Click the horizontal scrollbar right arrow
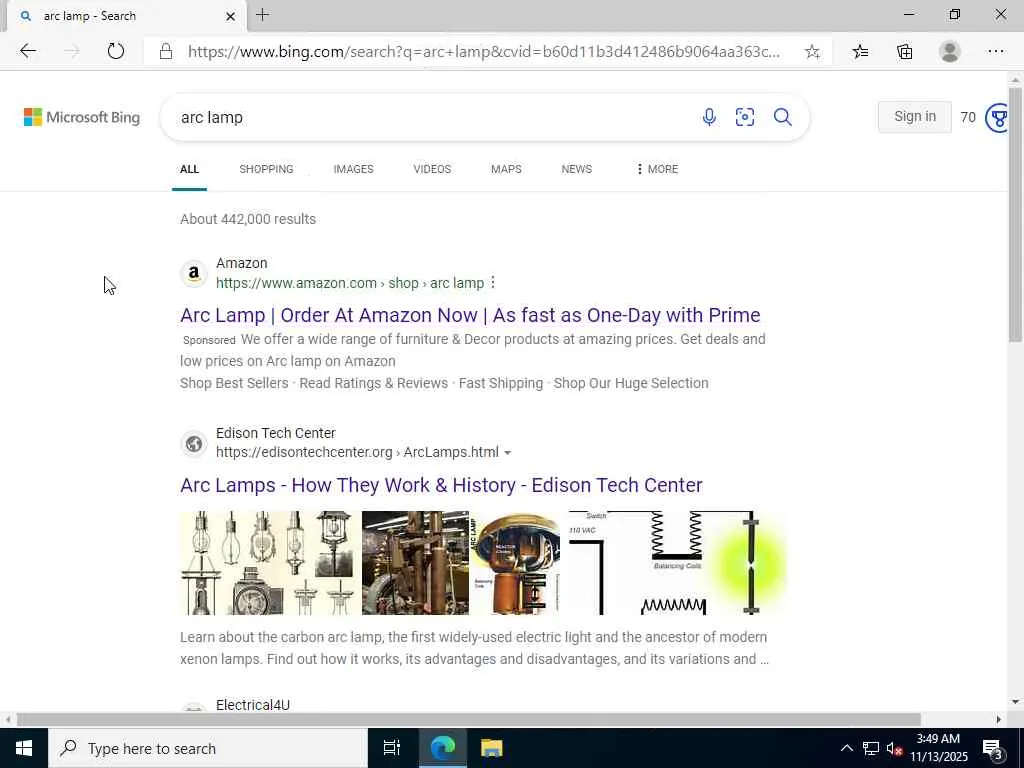This screenshot has width=1024, height=768. coord(999,720)
